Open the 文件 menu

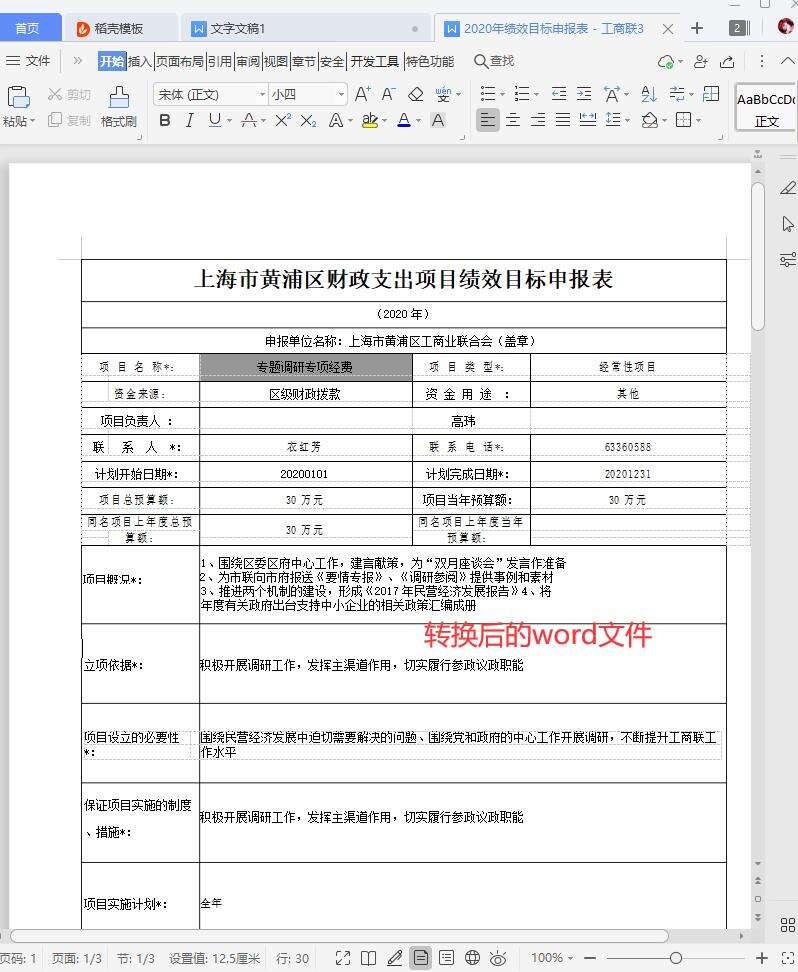coord(28,61)
